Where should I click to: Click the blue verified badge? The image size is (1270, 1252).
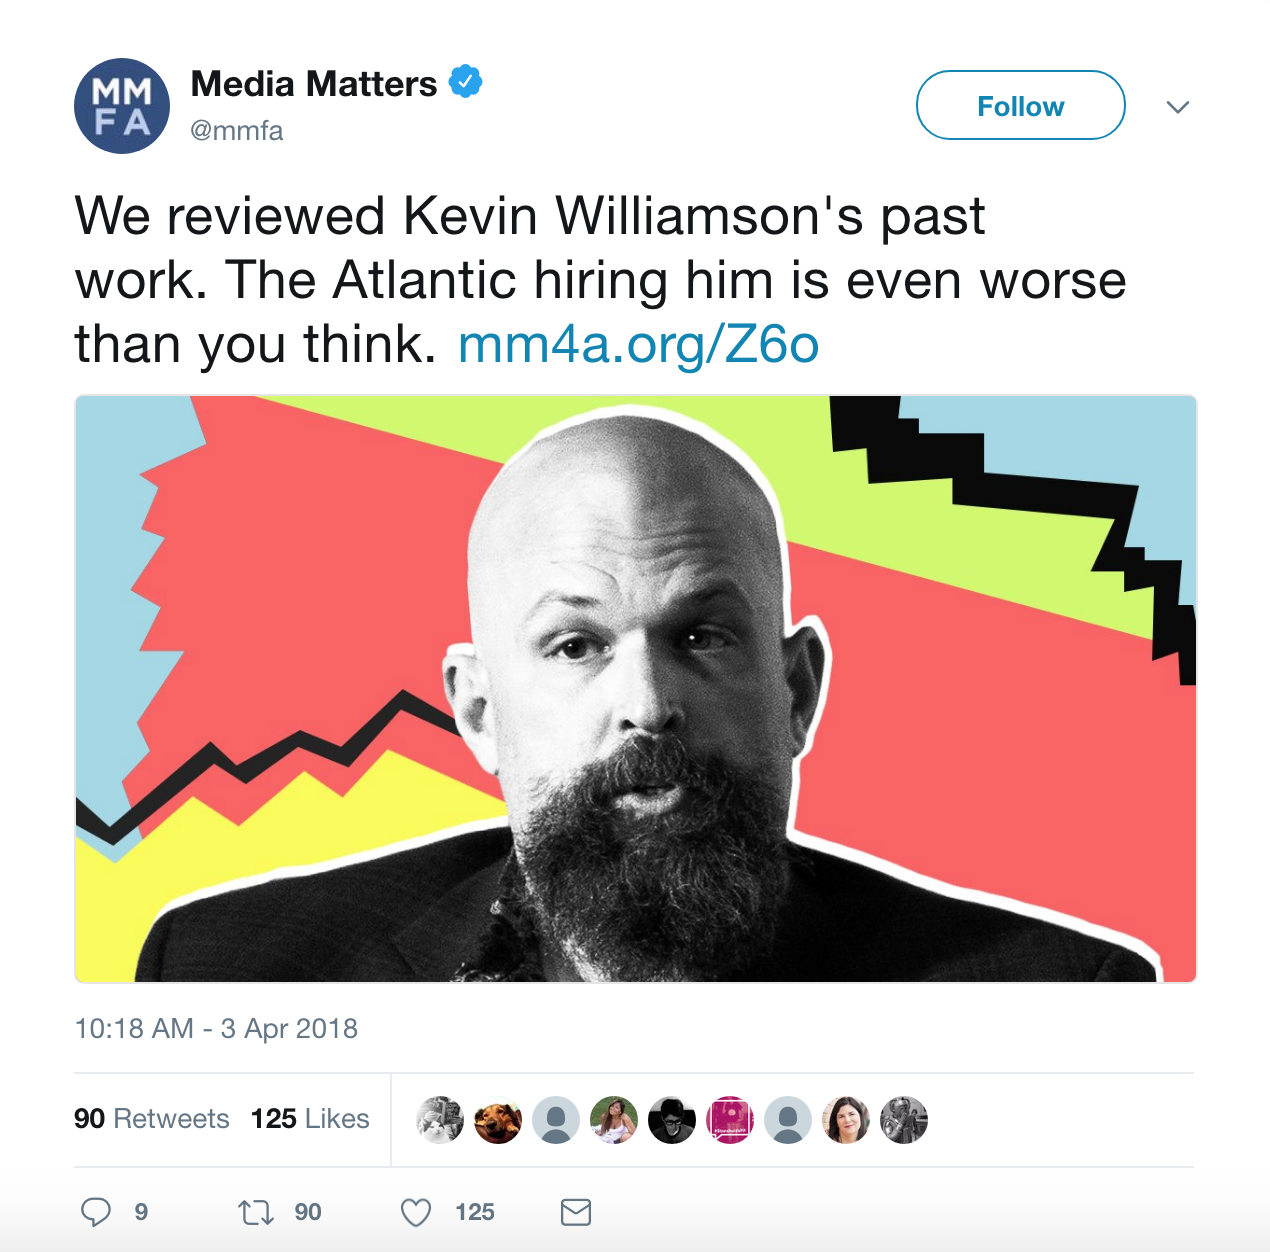(465, 82)
